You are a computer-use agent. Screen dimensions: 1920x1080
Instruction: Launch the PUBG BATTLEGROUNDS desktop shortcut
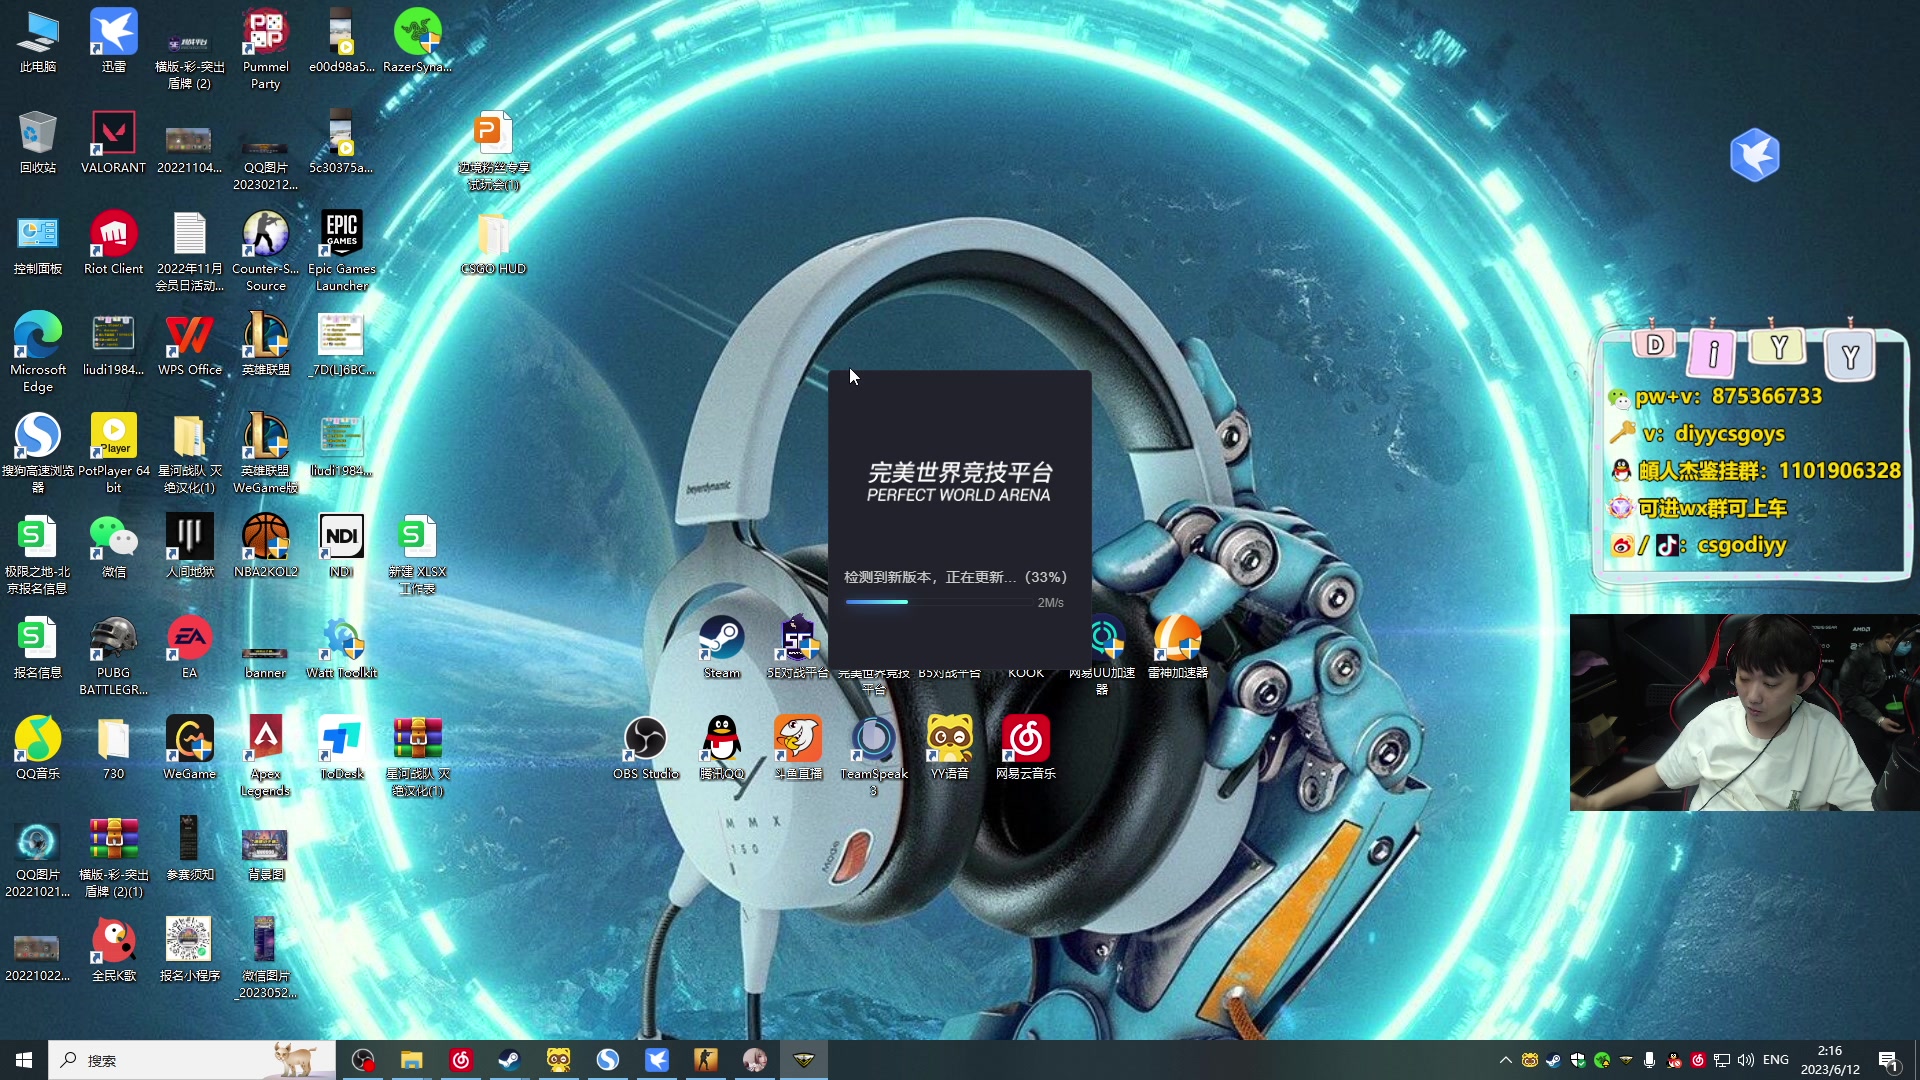point(114,656)
